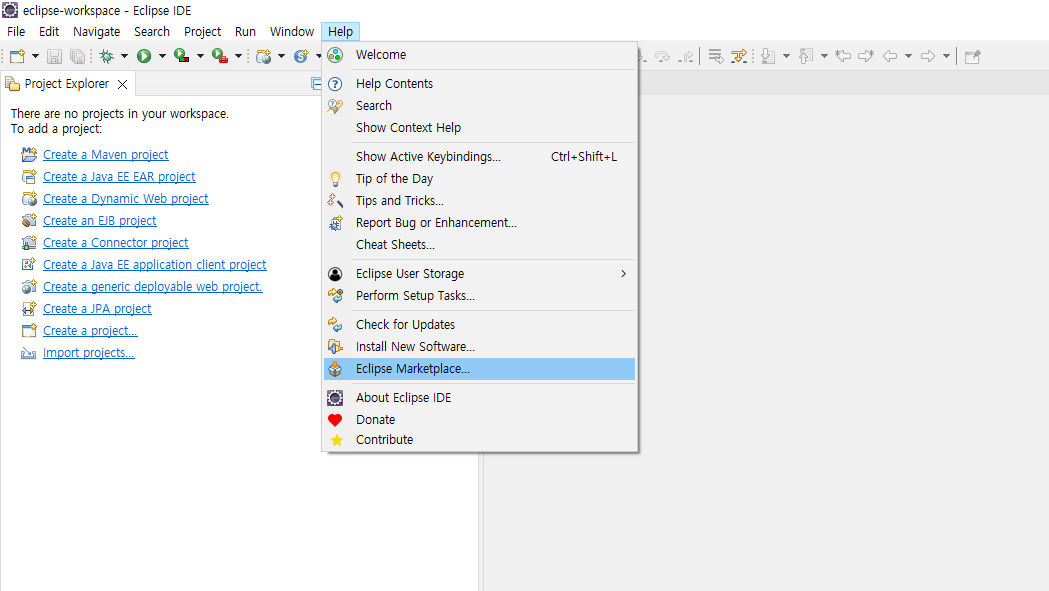This screenshot has width=1049, height=591.
Task: Open the Window menu
Action: [292, 31]
